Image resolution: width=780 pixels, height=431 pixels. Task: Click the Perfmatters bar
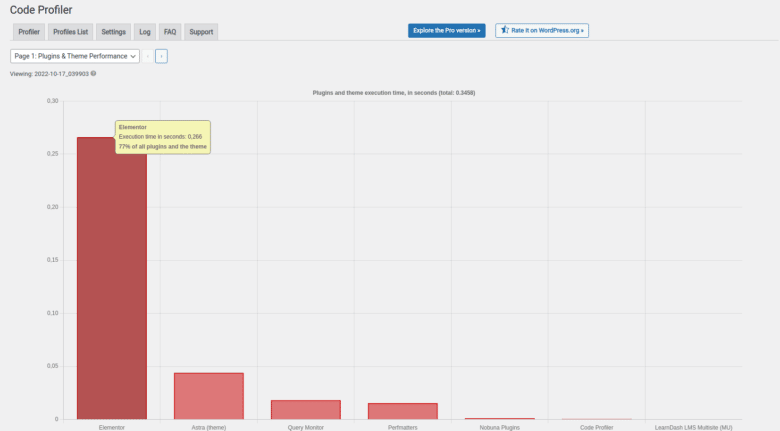pyautogui.click(x=403, y=411)
